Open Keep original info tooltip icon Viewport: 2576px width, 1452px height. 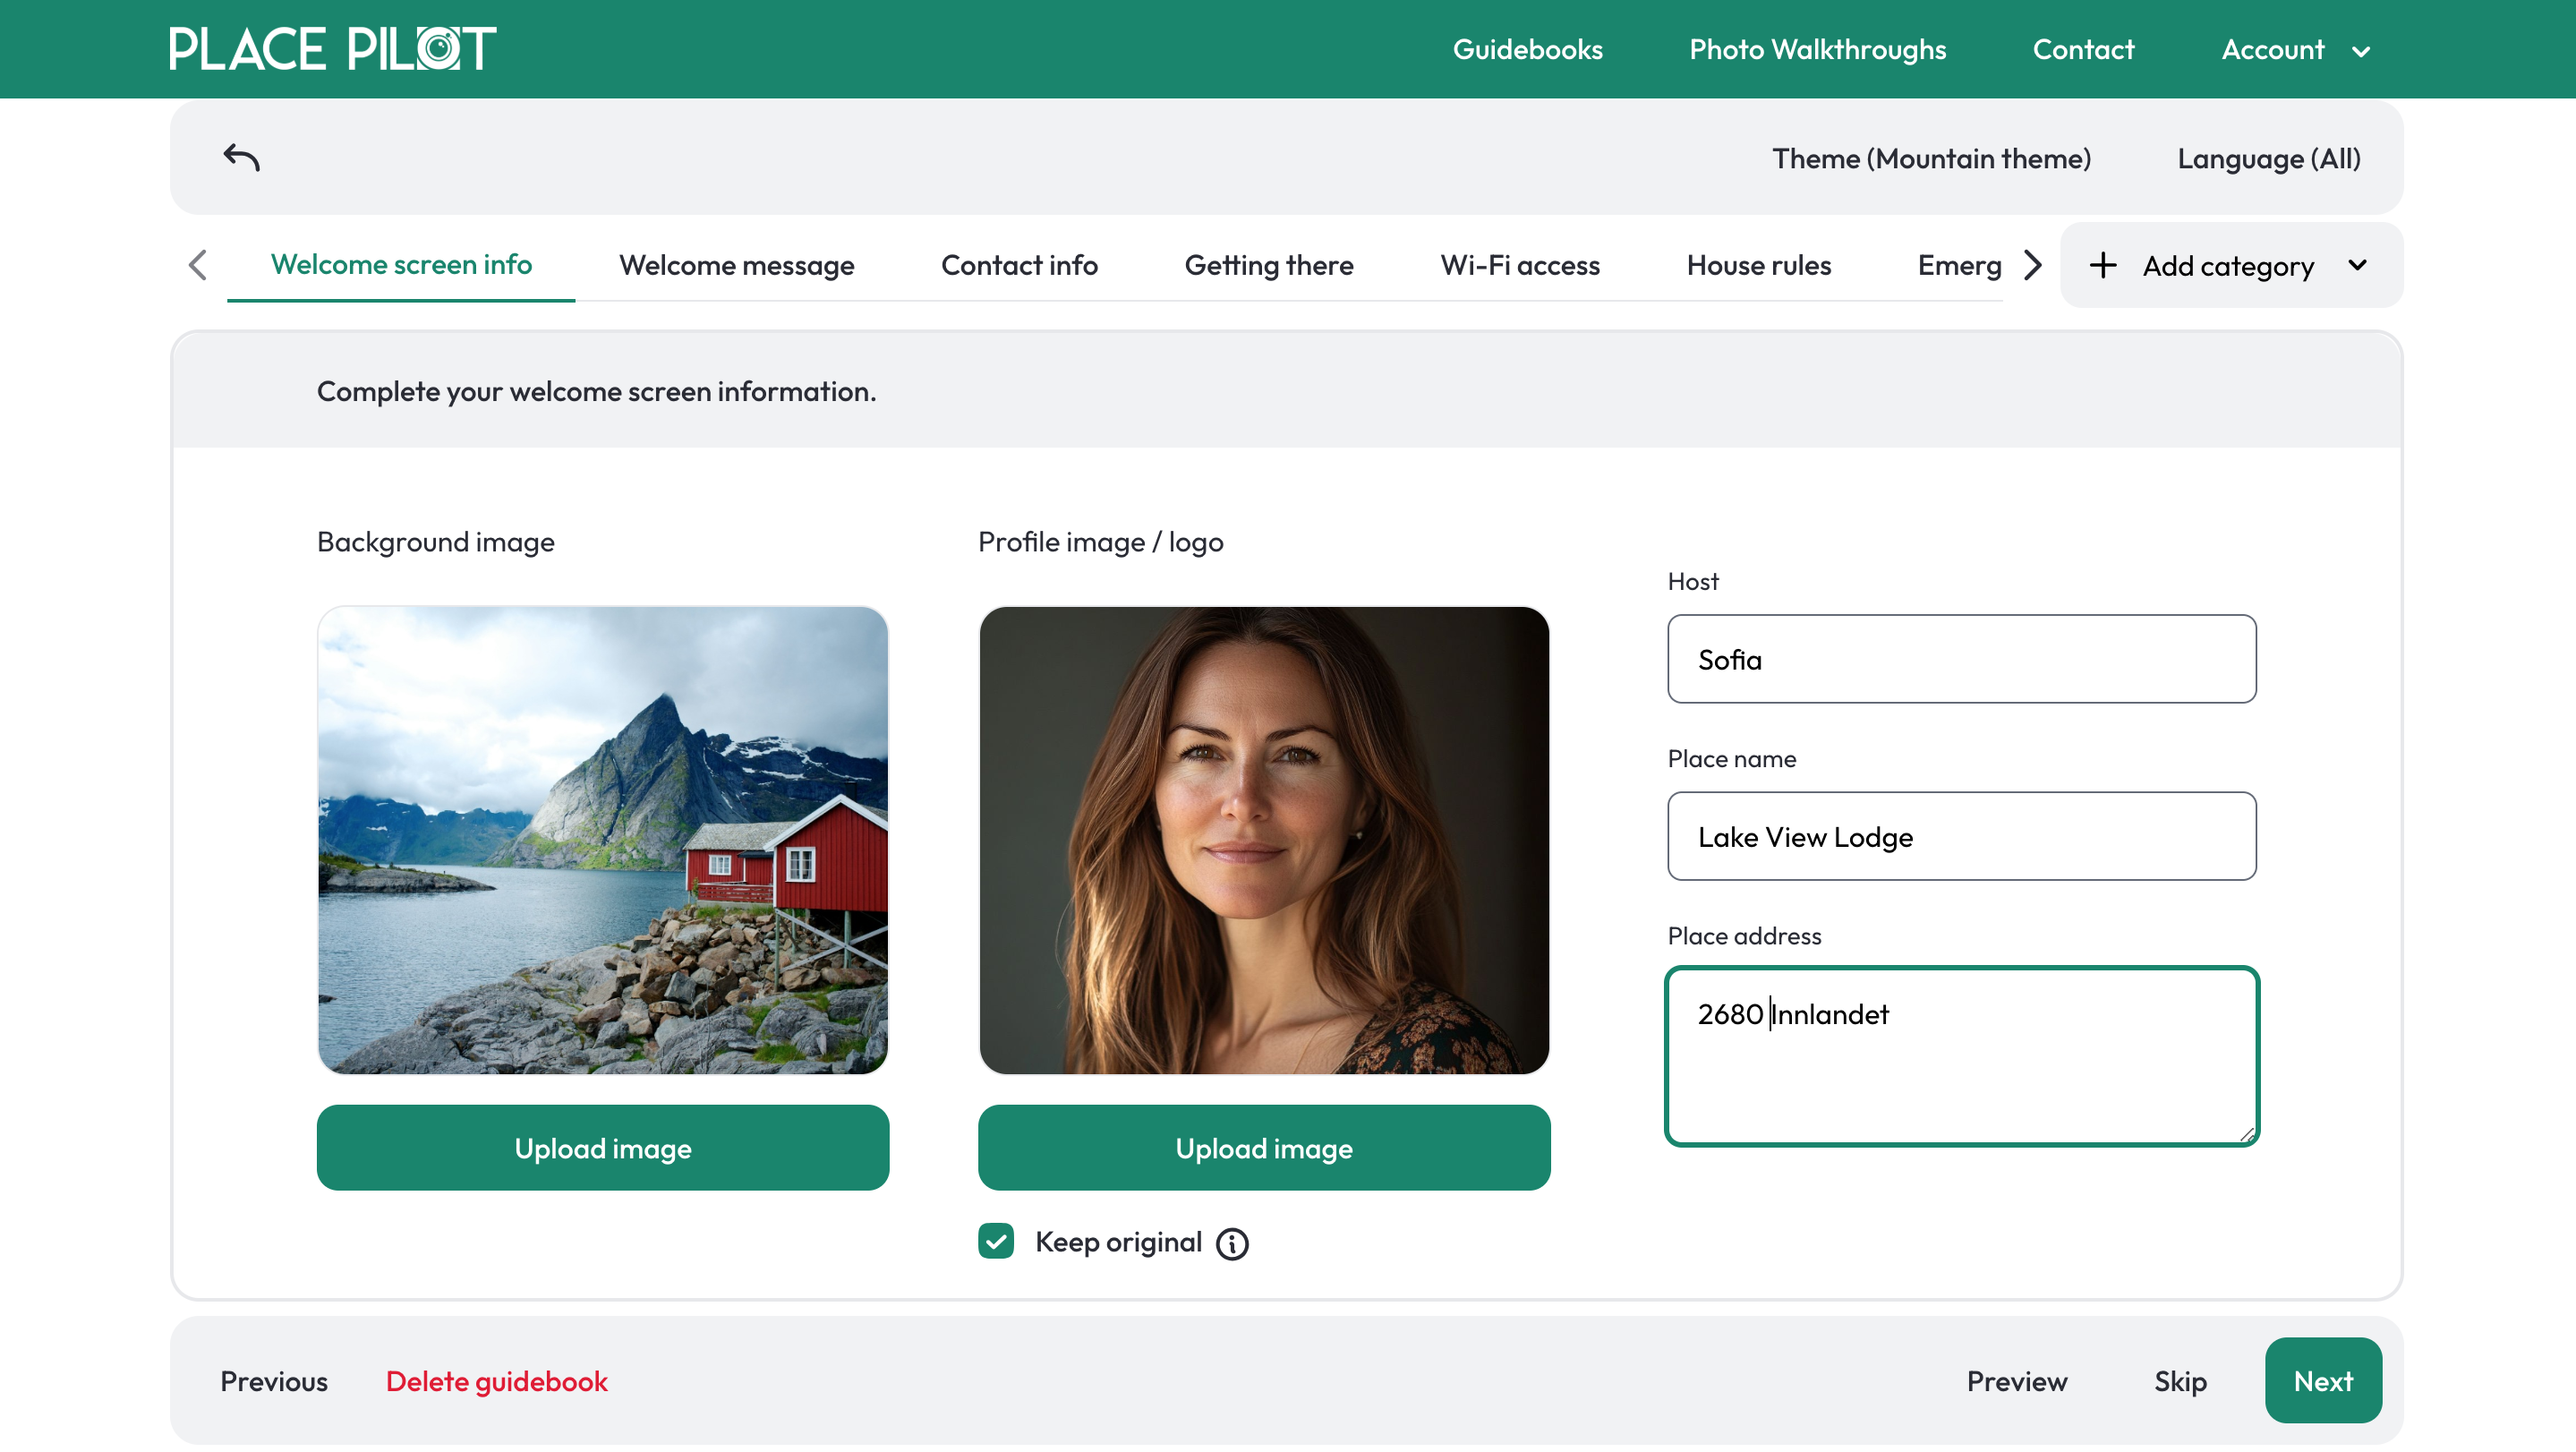1232,1243
